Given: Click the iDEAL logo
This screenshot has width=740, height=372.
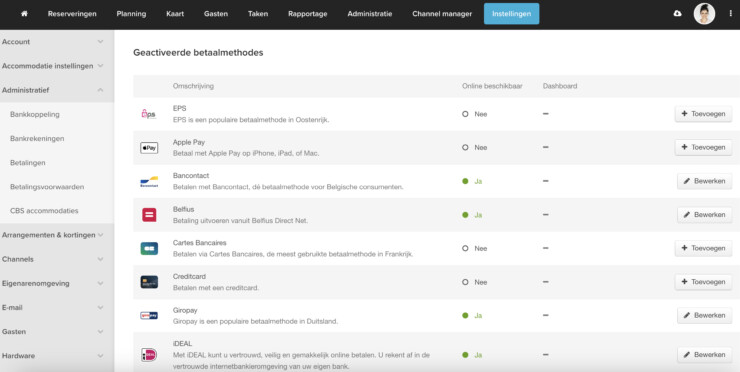Looking at the screenshot, I should pos(149,355).
